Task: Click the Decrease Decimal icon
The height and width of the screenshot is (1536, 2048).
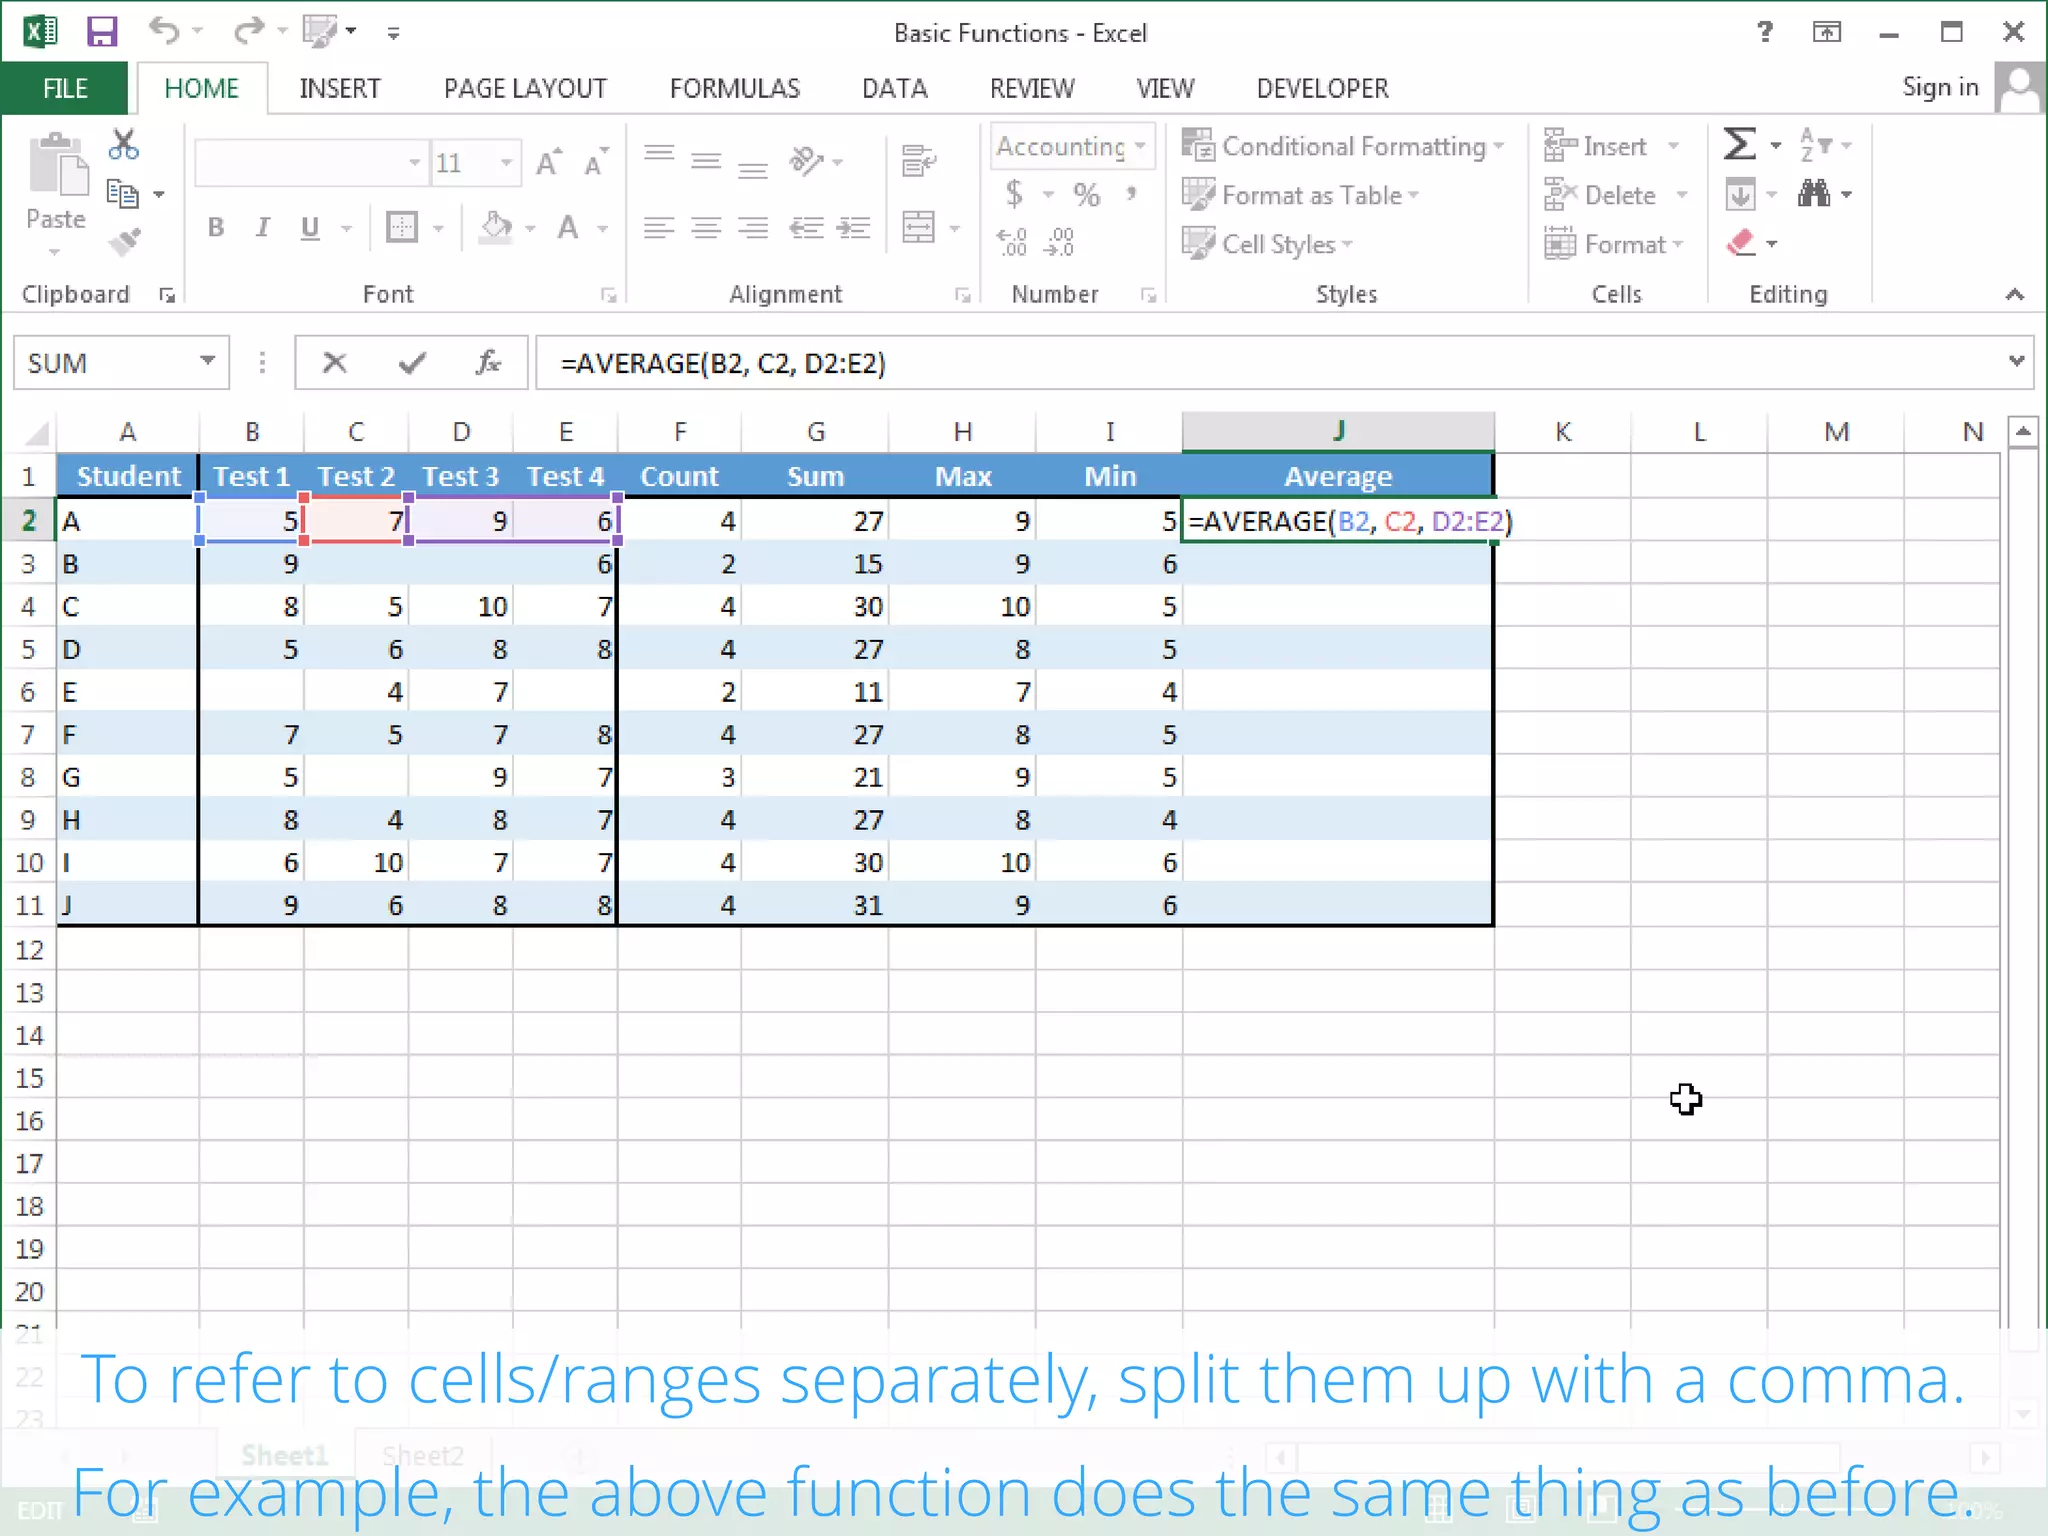Action: point(1059,242)
